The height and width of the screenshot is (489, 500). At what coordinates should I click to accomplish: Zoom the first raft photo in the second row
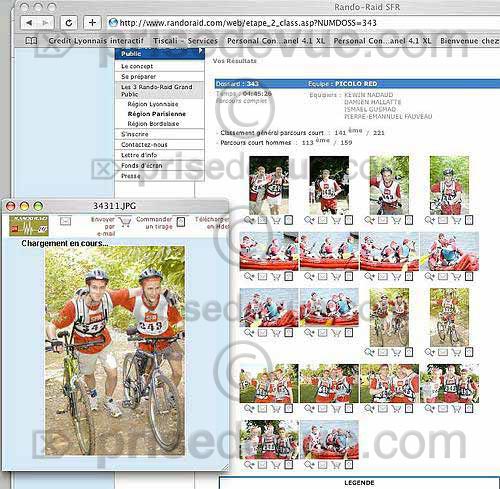249,276
